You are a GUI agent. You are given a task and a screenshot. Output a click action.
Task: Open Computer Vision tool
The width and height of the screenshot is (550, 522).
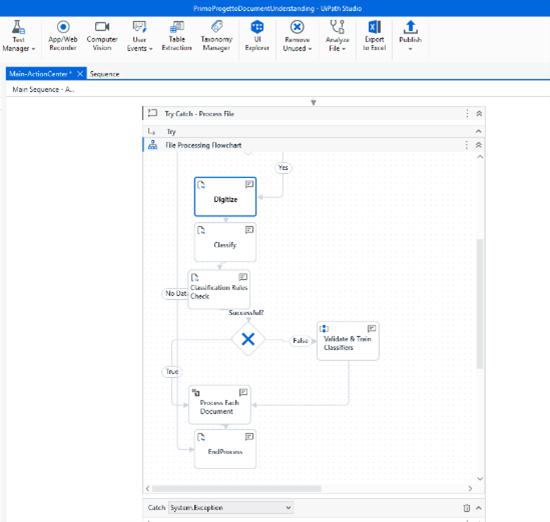pos(102,36)
